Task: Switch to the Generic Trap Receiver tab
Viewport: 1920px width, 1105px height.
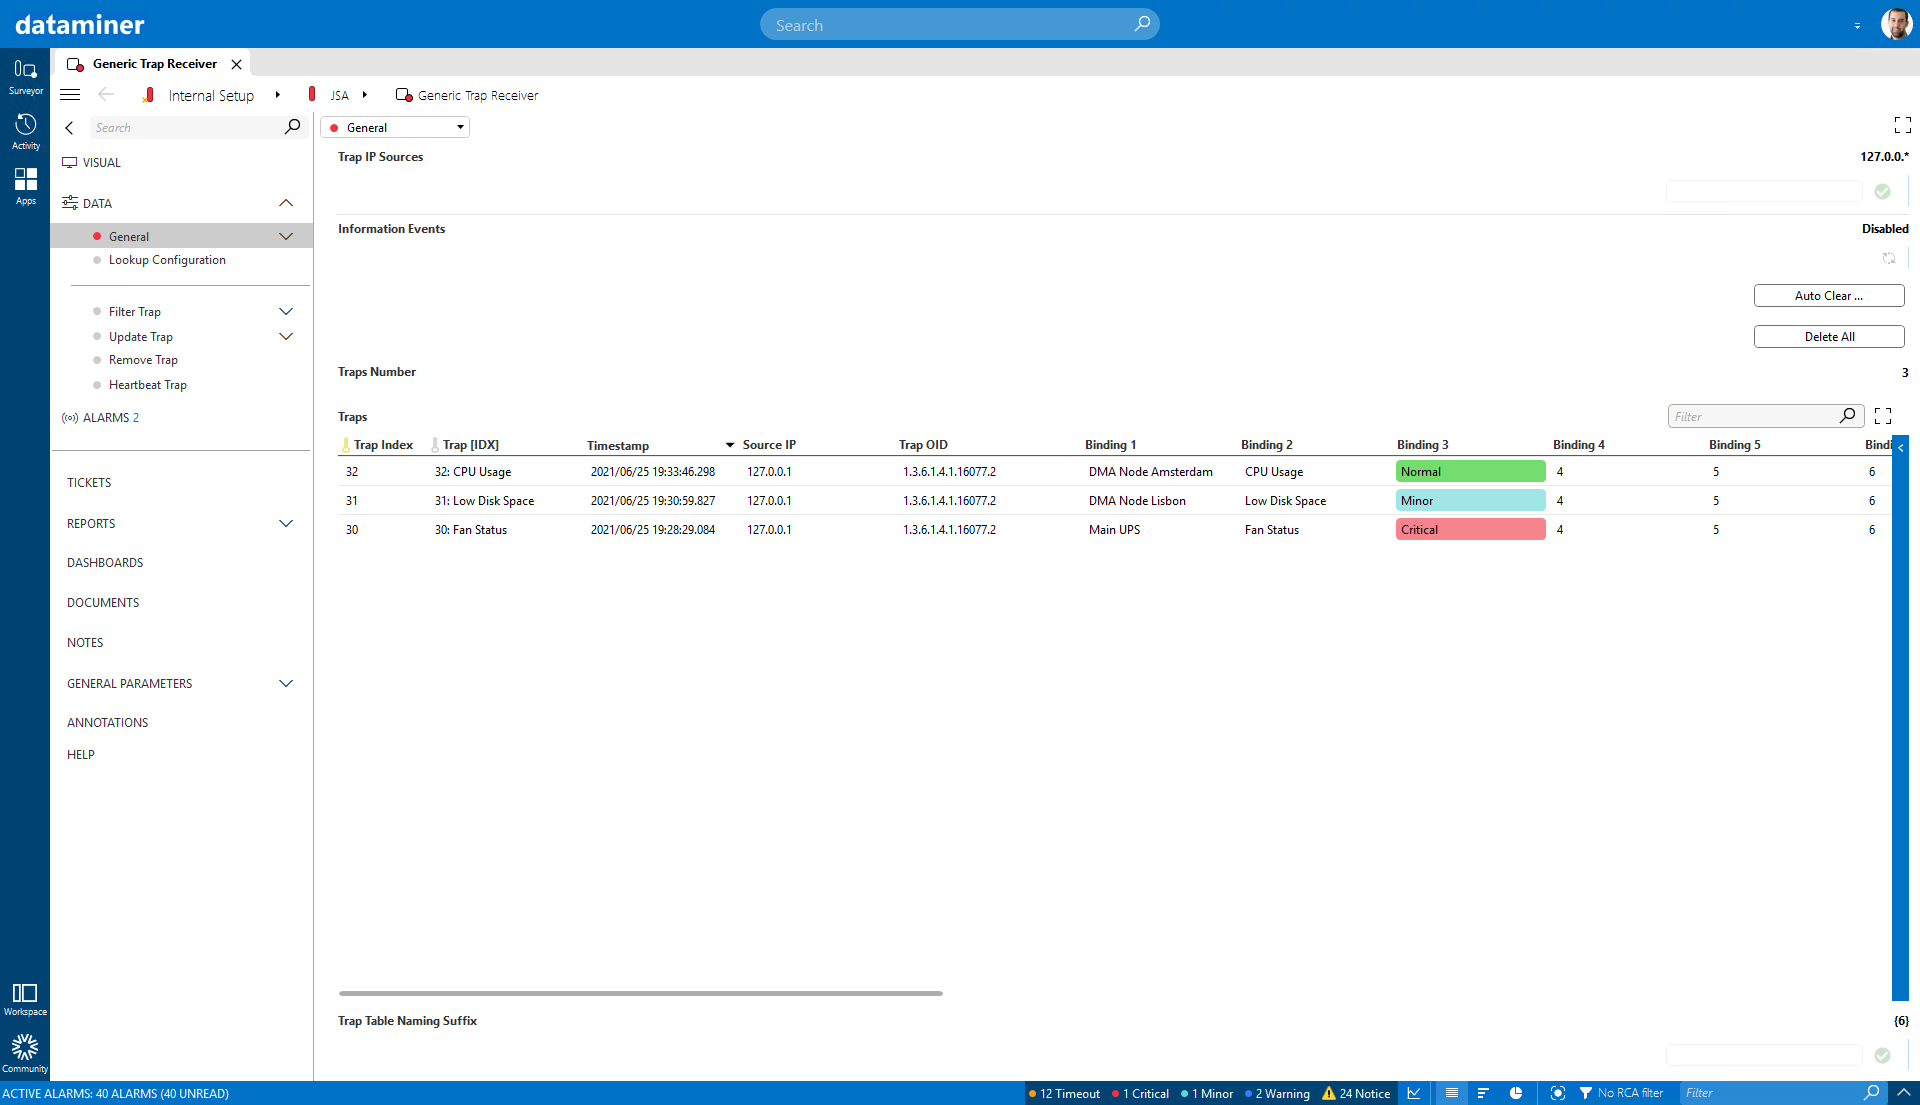Action: pos(154,64)
